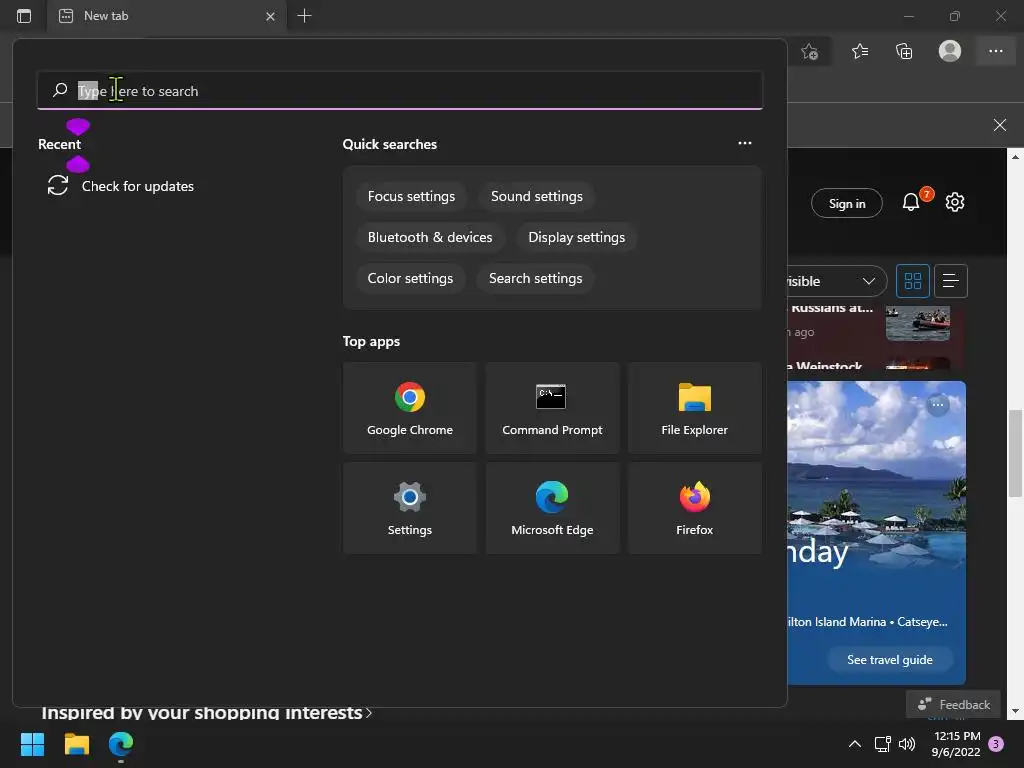Open Bluetooth & devices quick search
1024x768 pixels.
click(x=430, y=238)
